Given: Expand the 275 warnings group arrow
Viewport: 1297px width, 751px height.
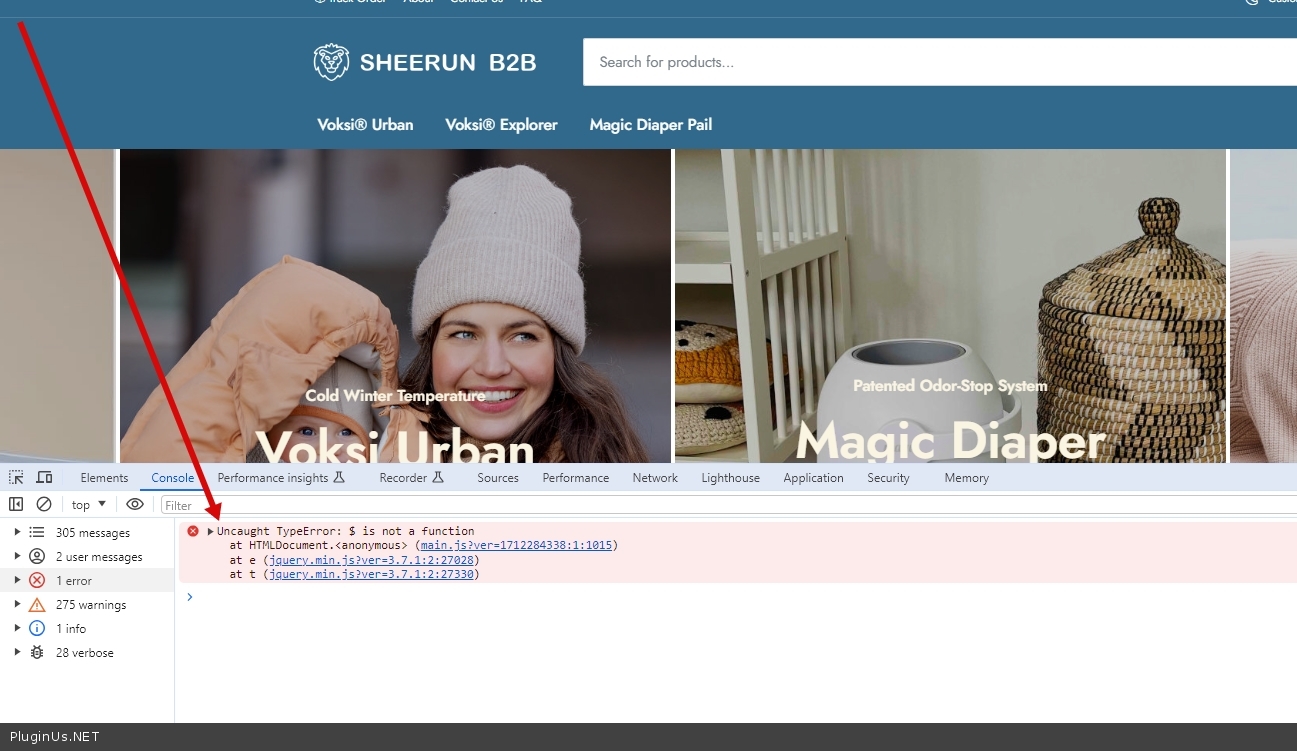Looking at the screenshot, I should click(x=17, y=605).
